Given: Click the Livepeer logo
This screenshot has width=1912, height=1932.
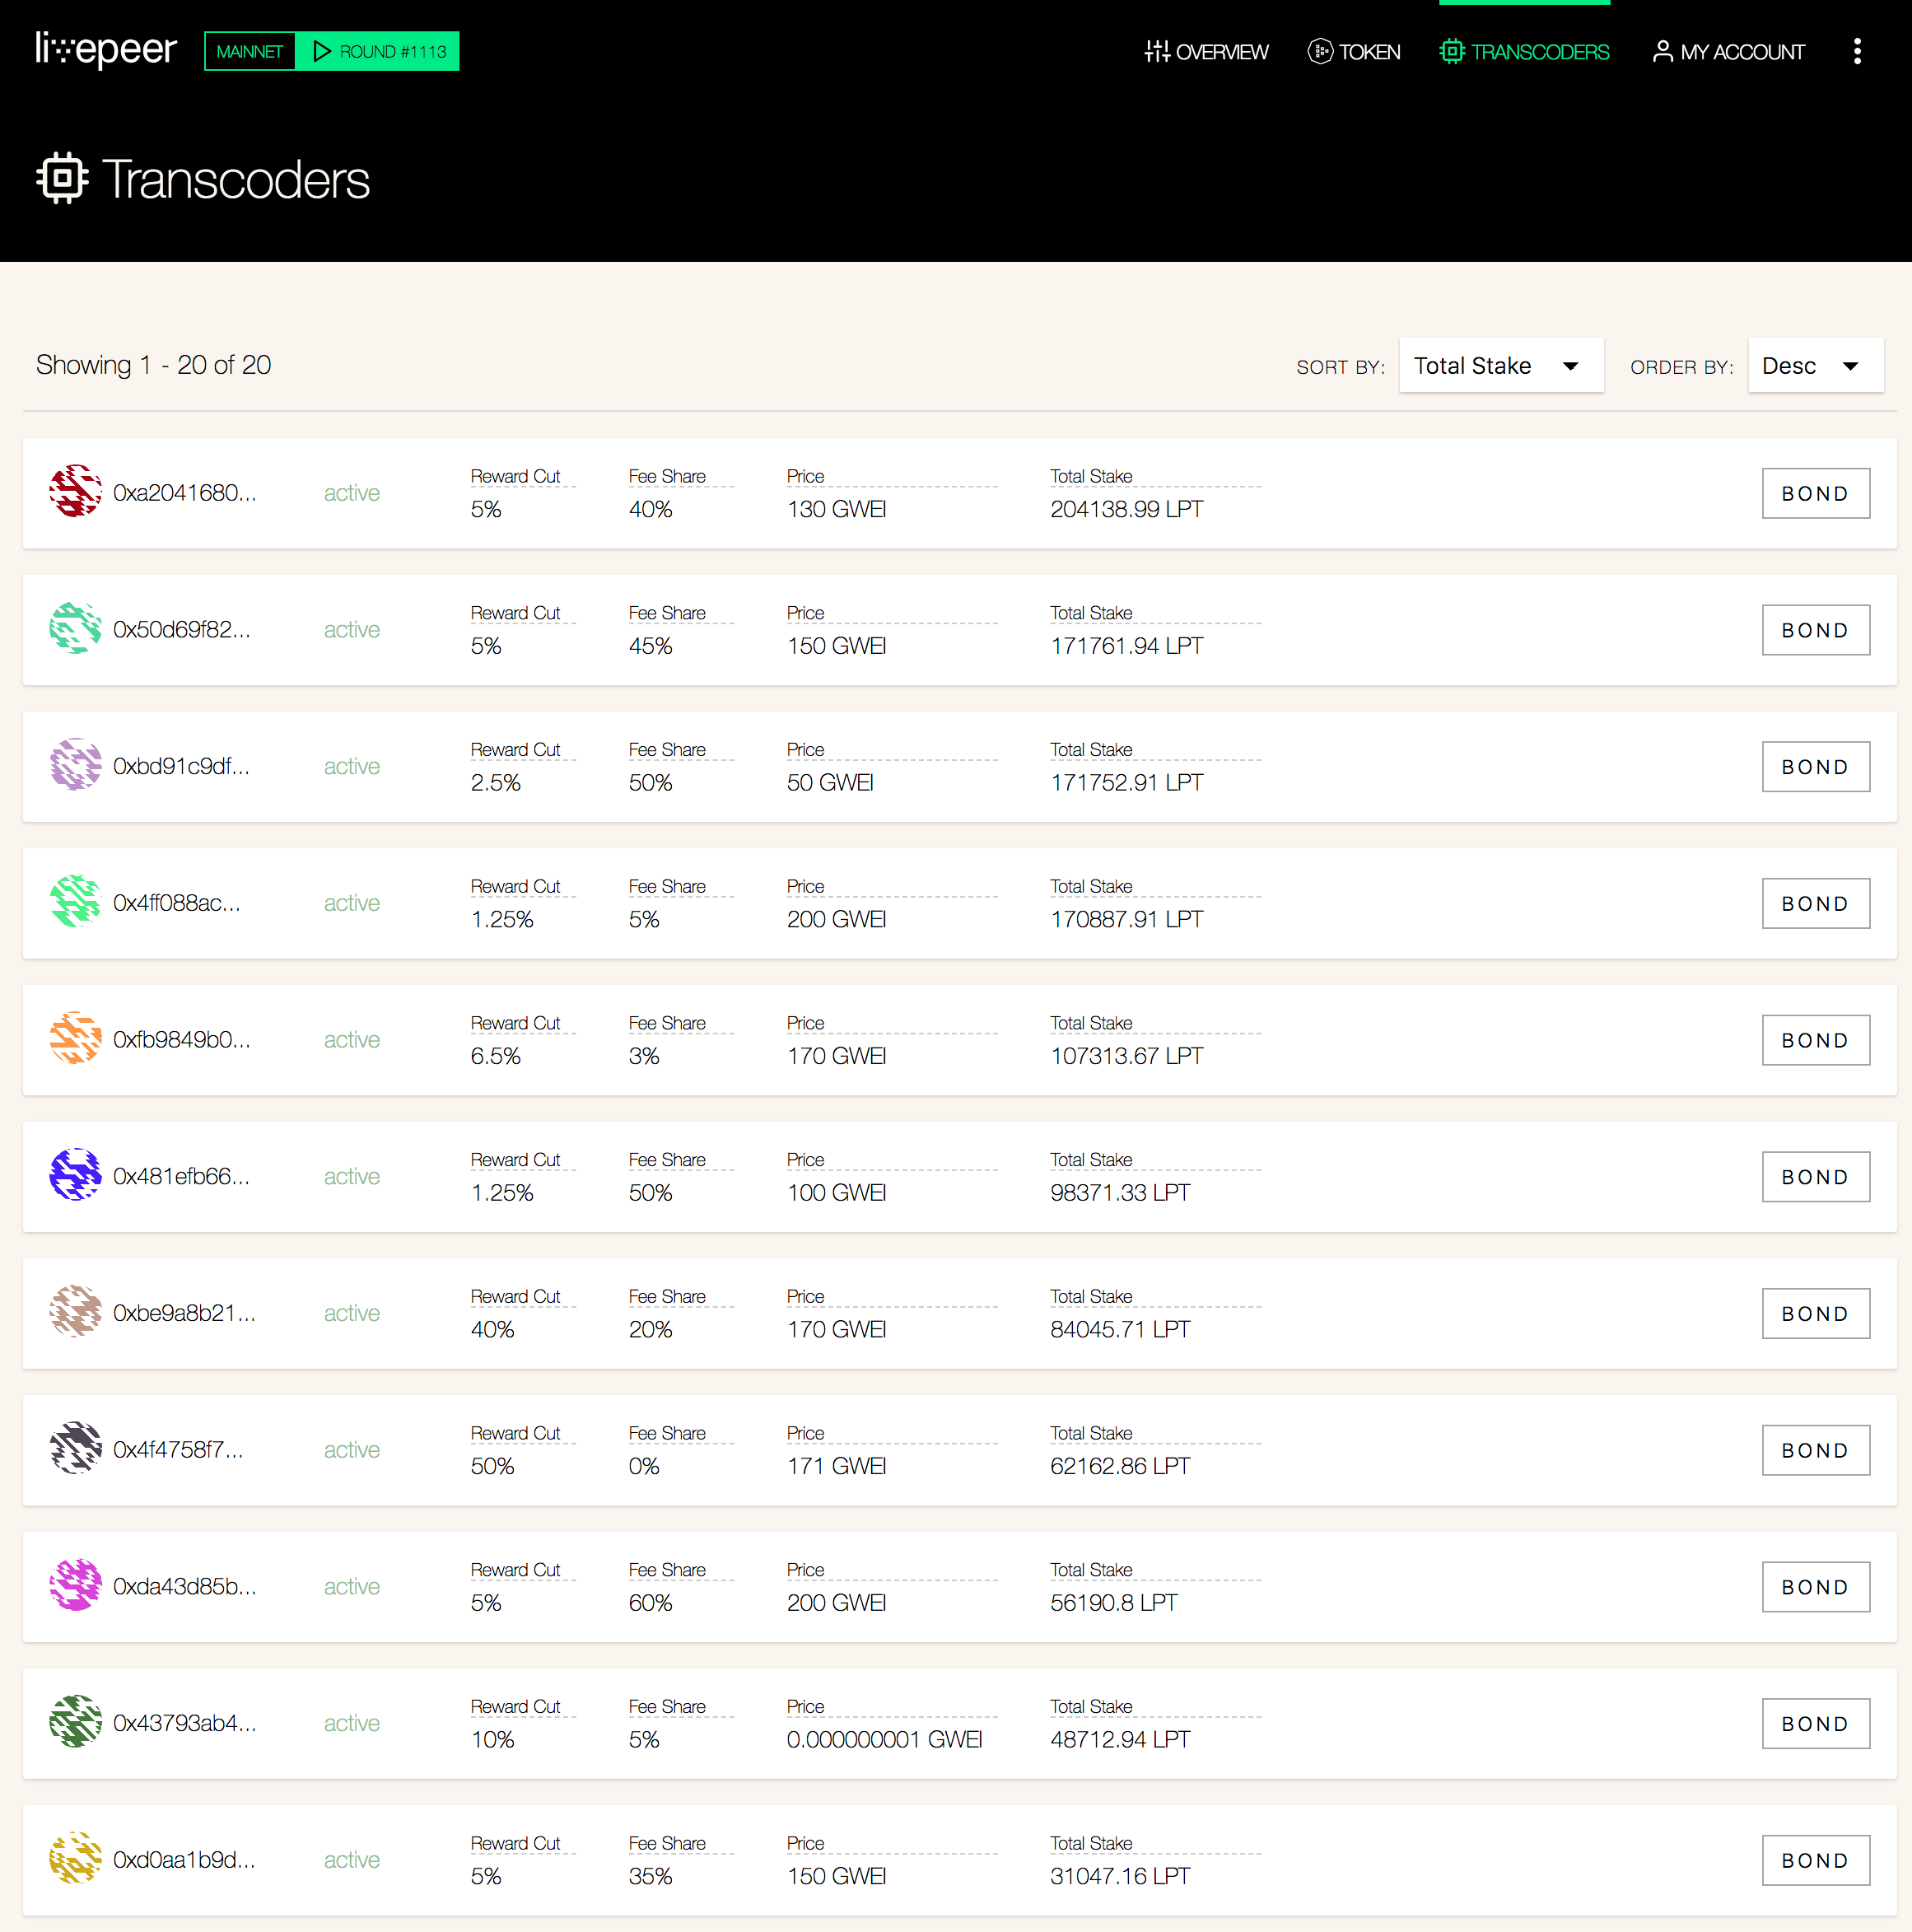Looking at the screenshot, I should [x=106, y=50].
